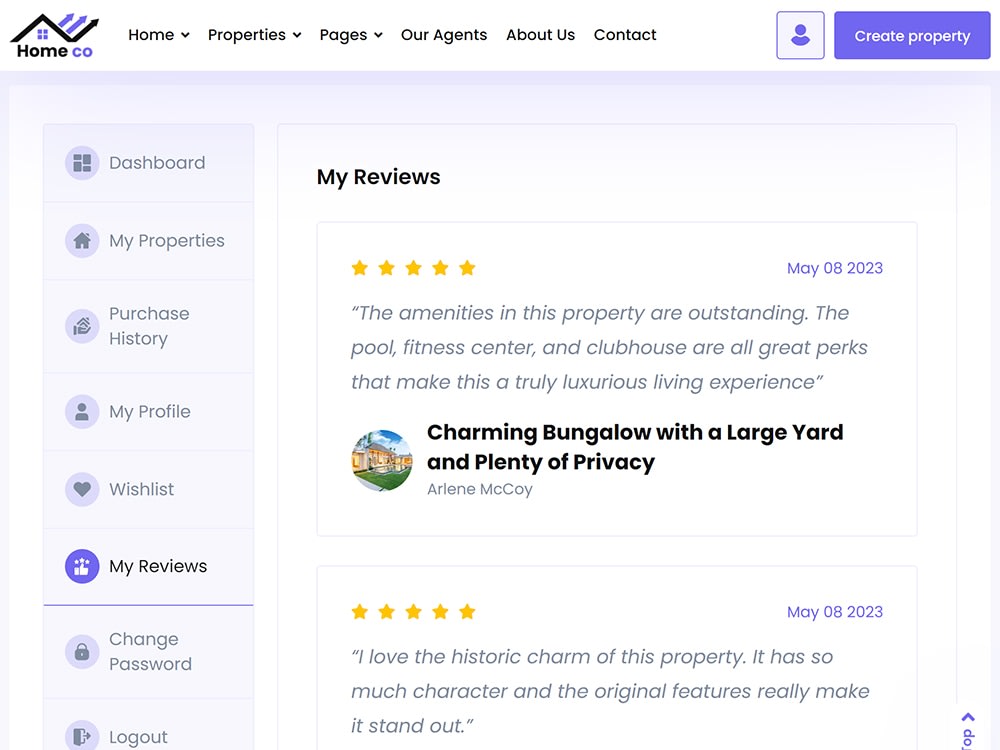The height and width of the screenshot is (750, 1000).
Task: Open the Our Agents menu item
Action: (x=444, y=35)
